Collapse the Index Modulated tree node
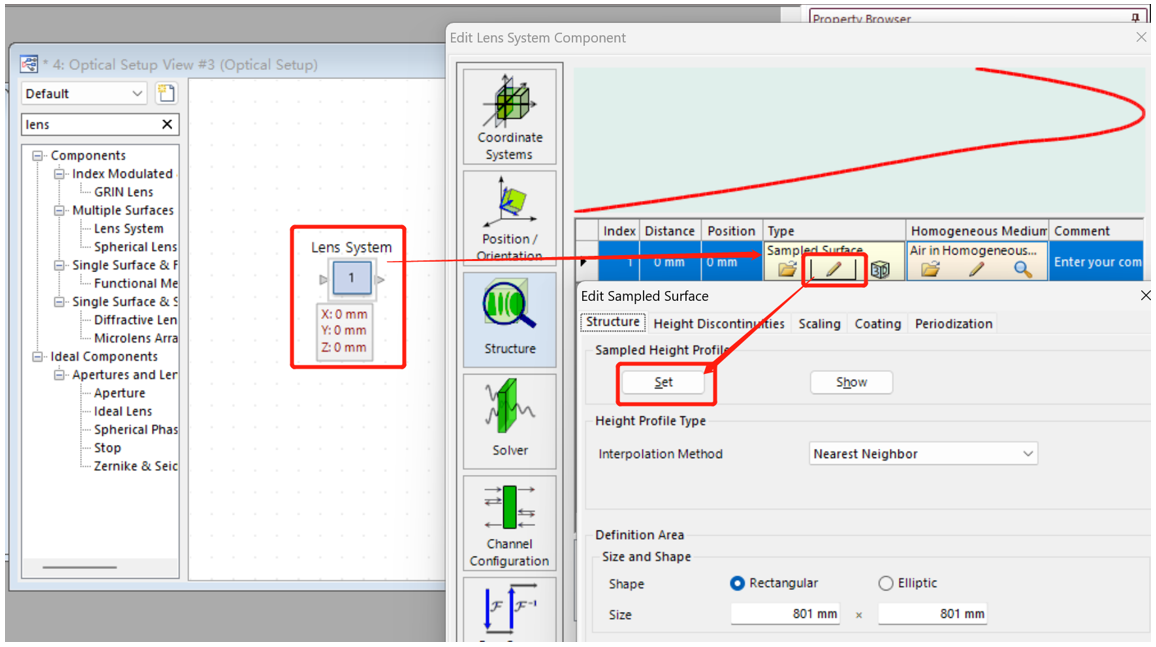The image size is (1156, 647). click(60, 174)
